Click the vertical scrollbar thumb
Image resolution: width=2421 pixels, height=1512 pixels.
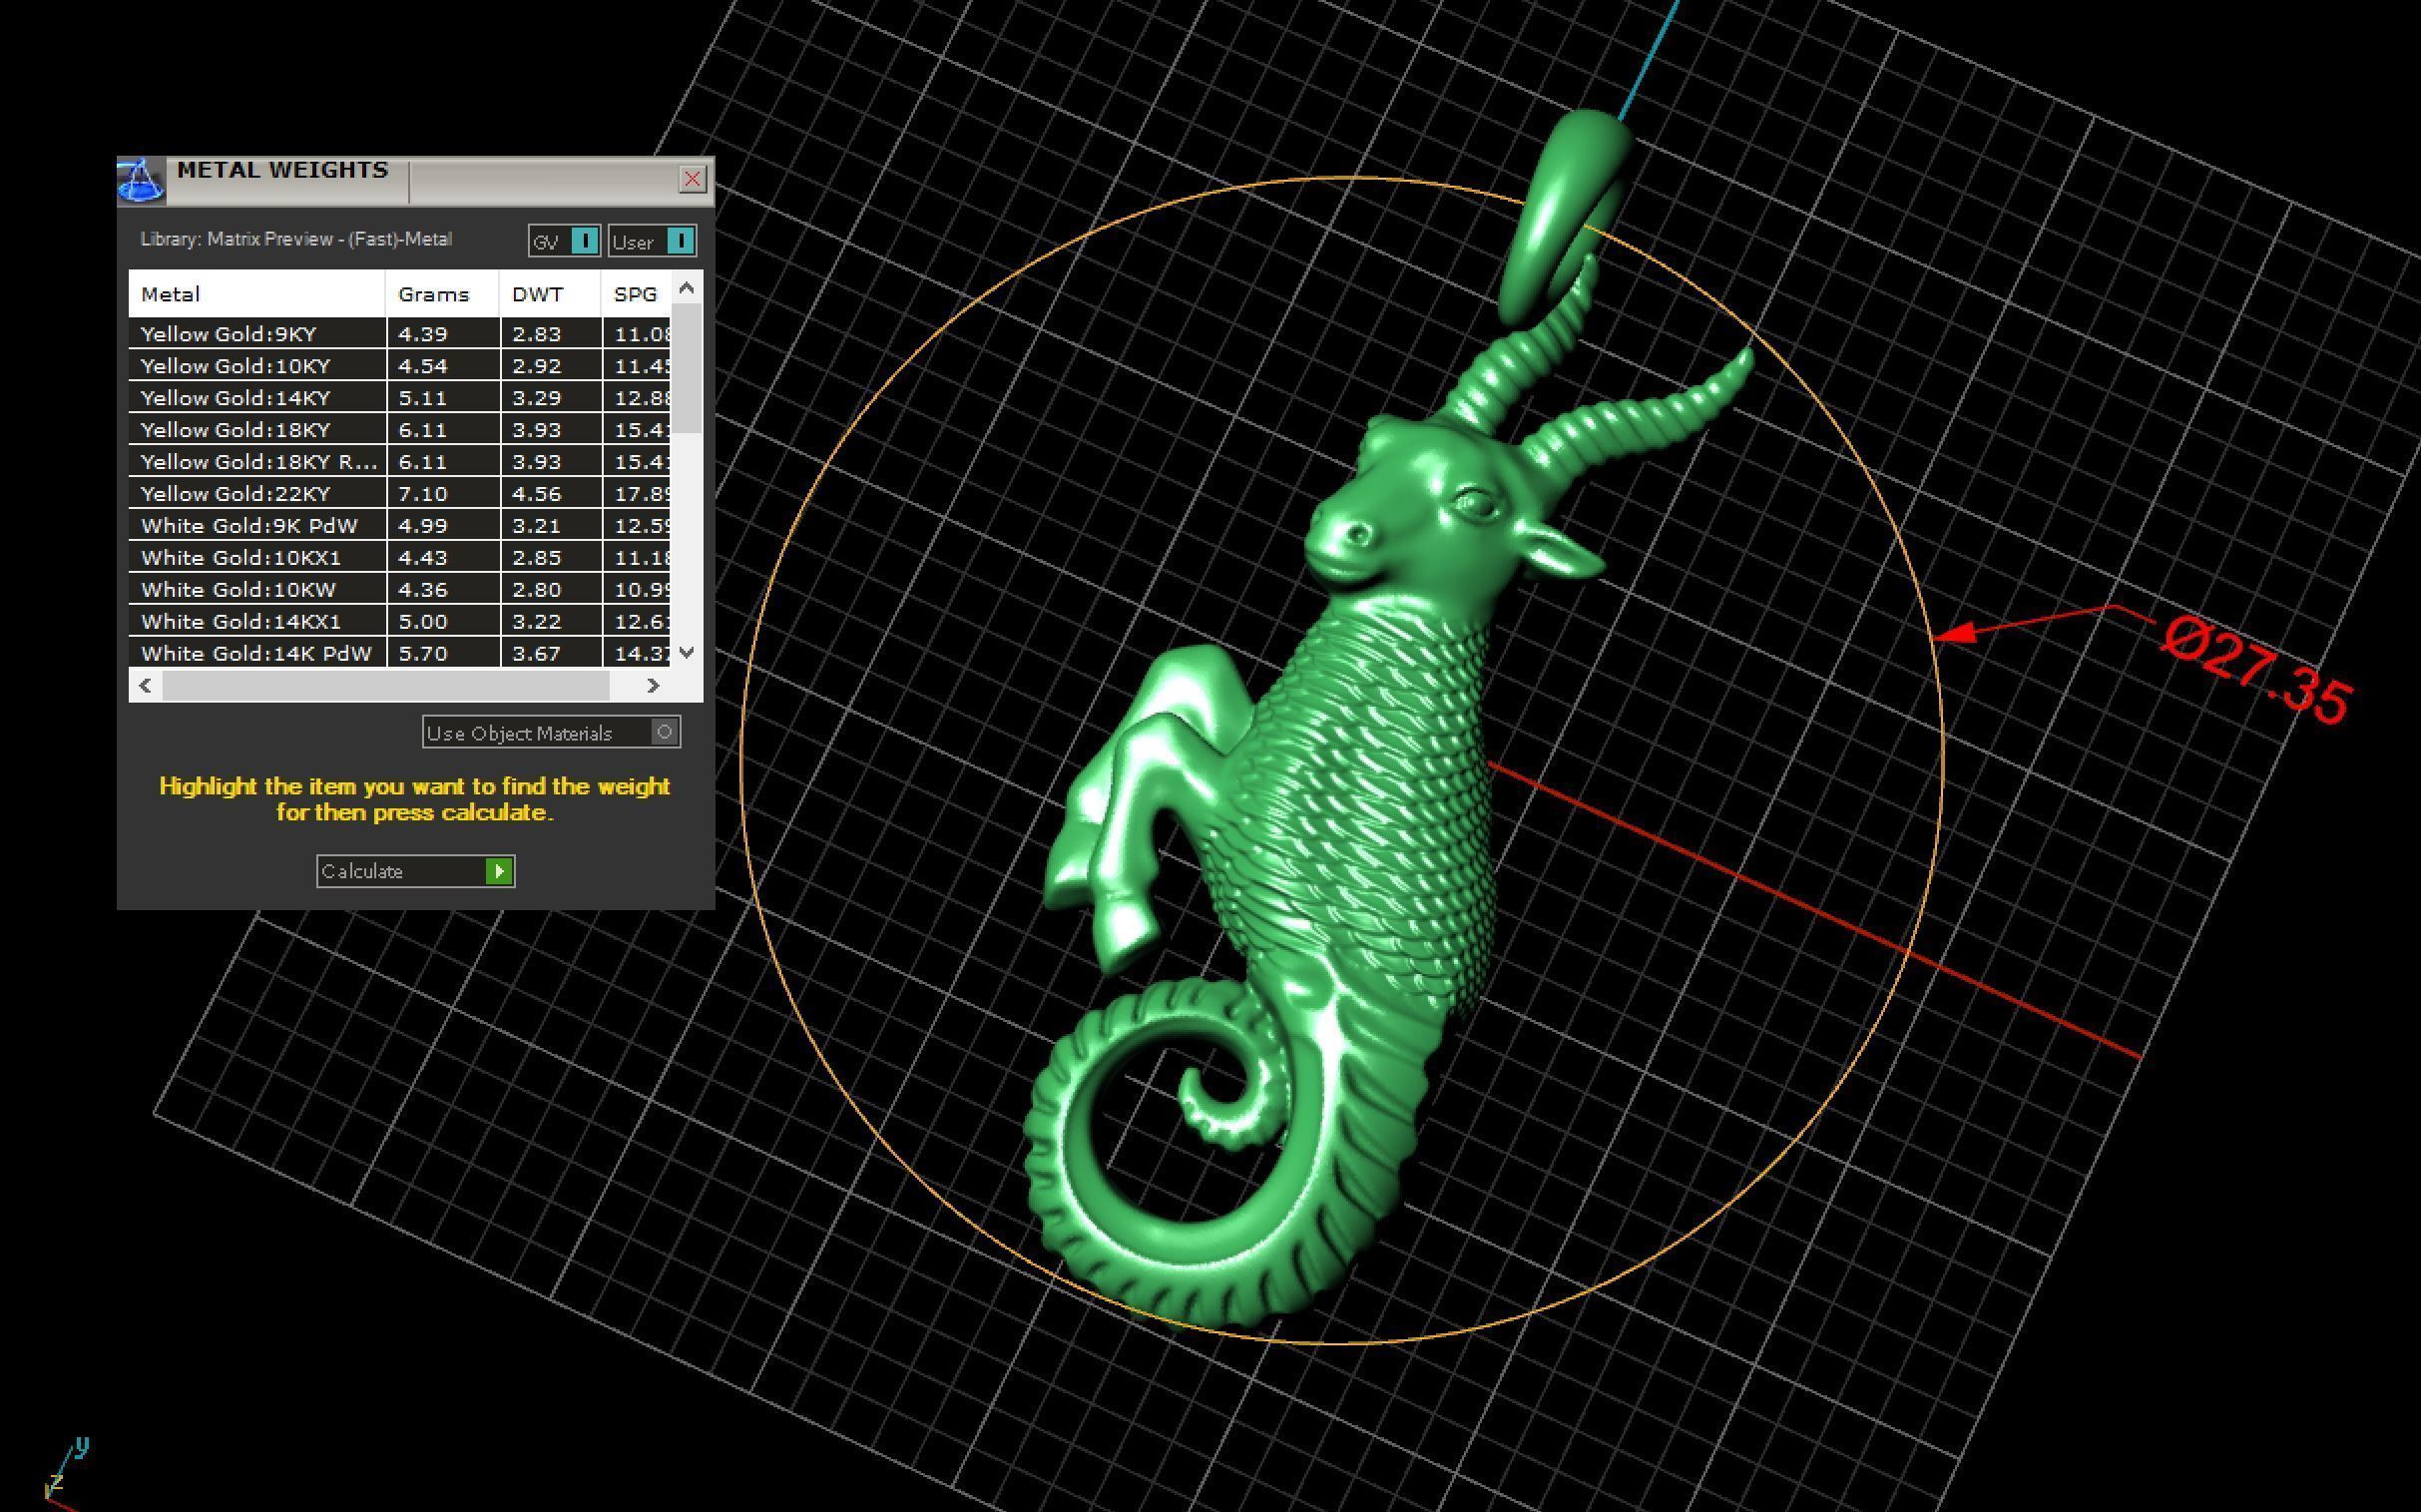[687, 369]
